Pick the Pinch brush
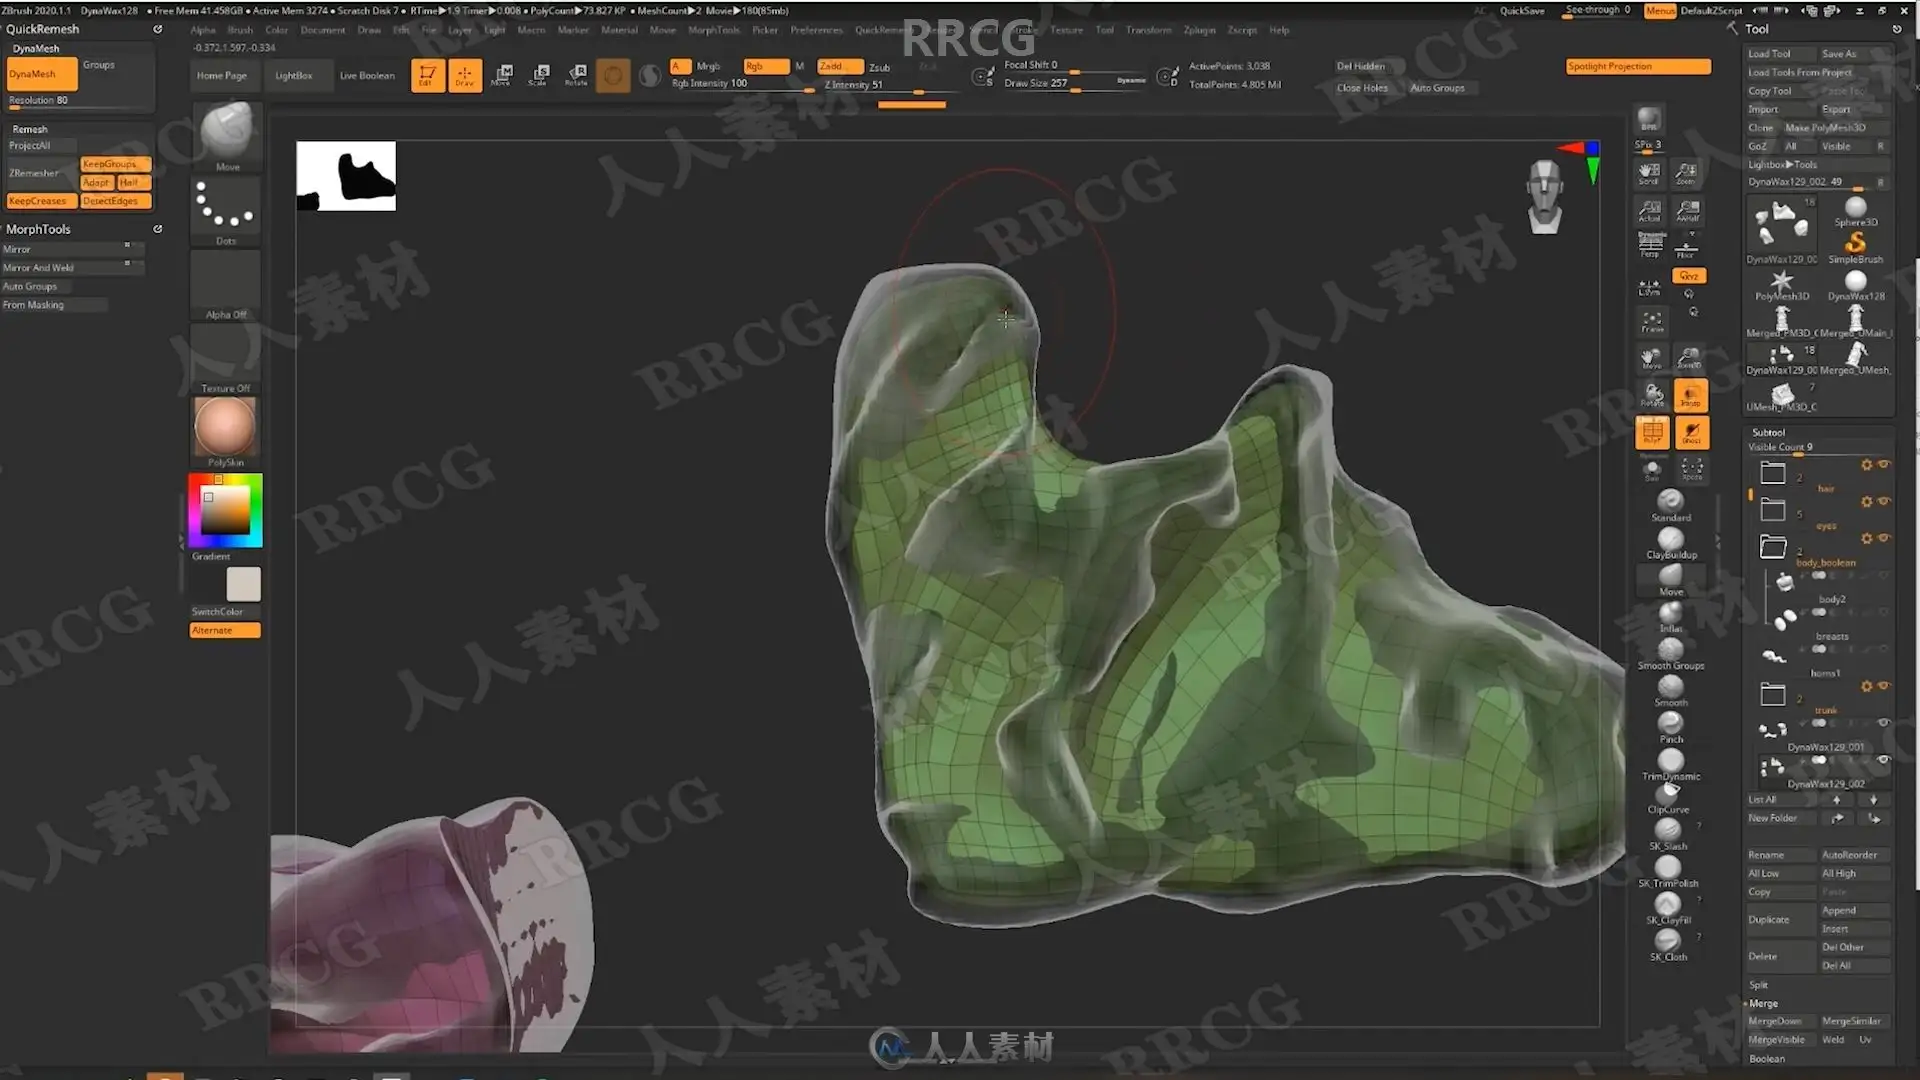Viewport: 1920px width, 1080px height. point(1671,728)
